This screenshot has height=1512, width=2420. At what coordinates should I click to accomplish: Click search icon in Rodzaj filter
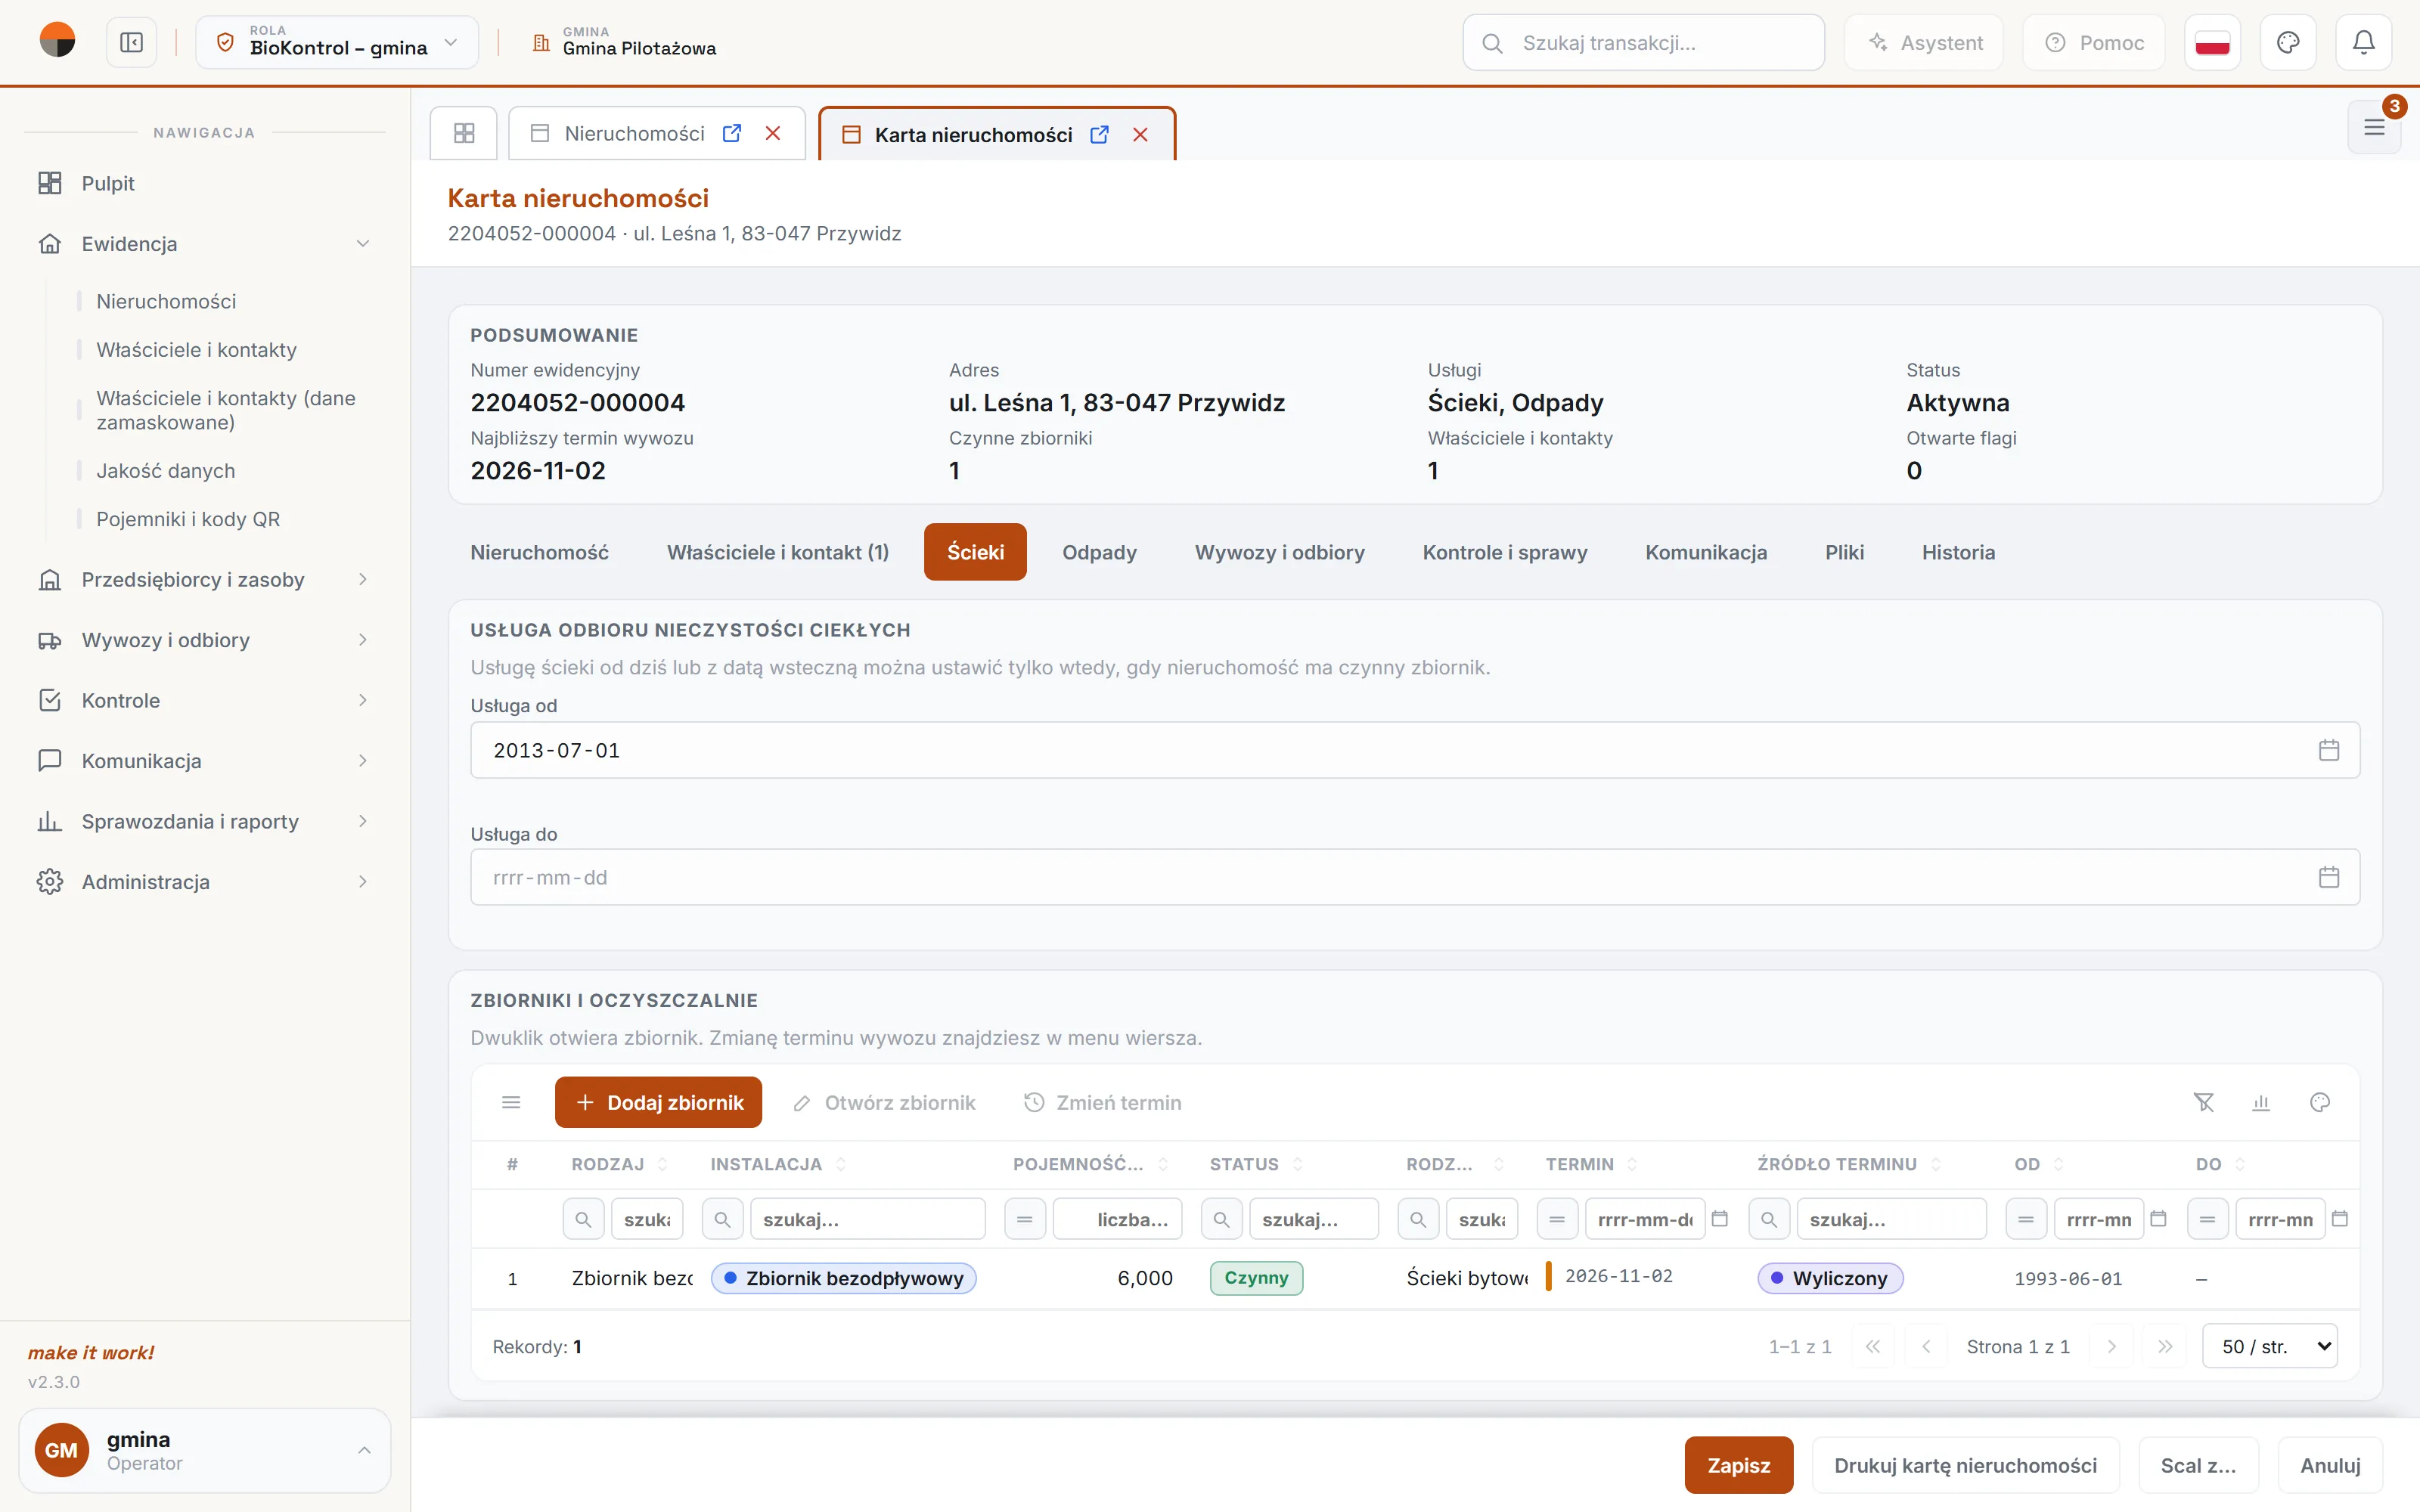[584, 1219]
